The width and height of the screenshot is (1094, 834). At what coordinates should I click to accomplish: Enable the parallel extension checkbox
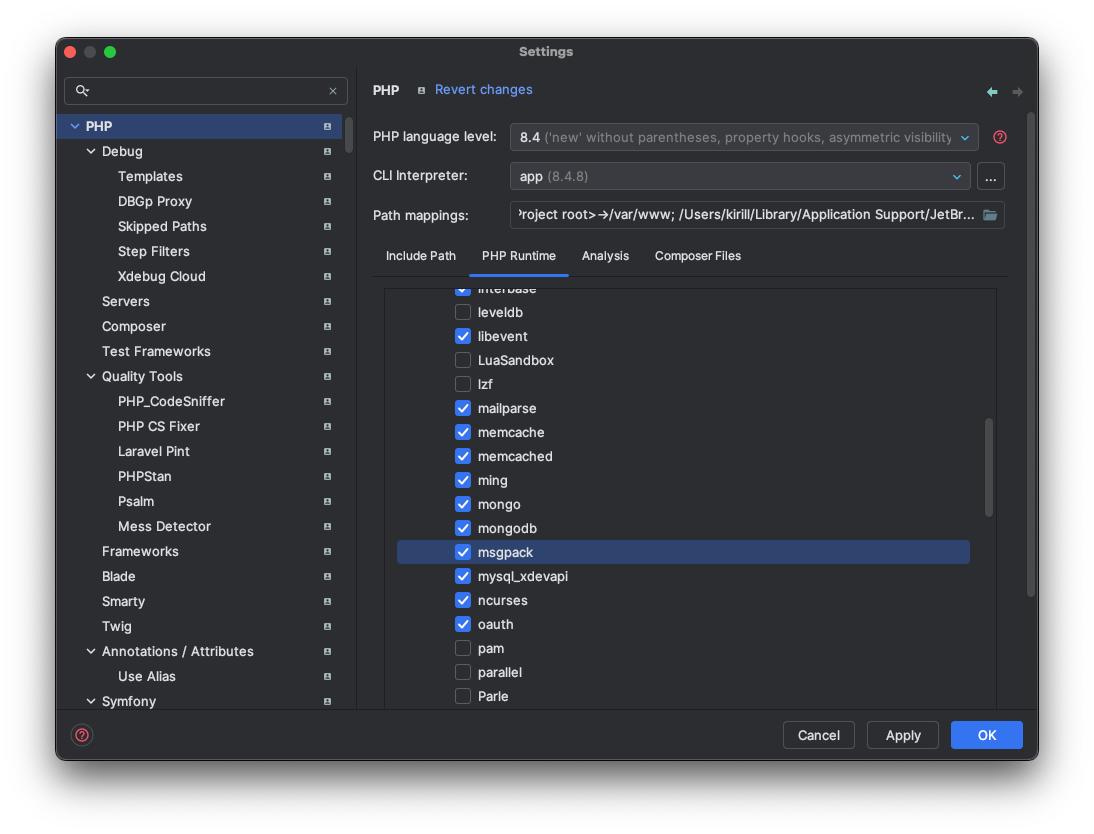[x=463, y=672]
